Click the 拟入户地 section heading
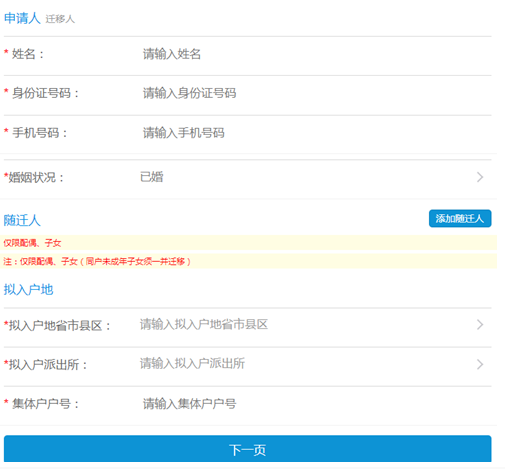505x469 pixels. tap(29, 289)
